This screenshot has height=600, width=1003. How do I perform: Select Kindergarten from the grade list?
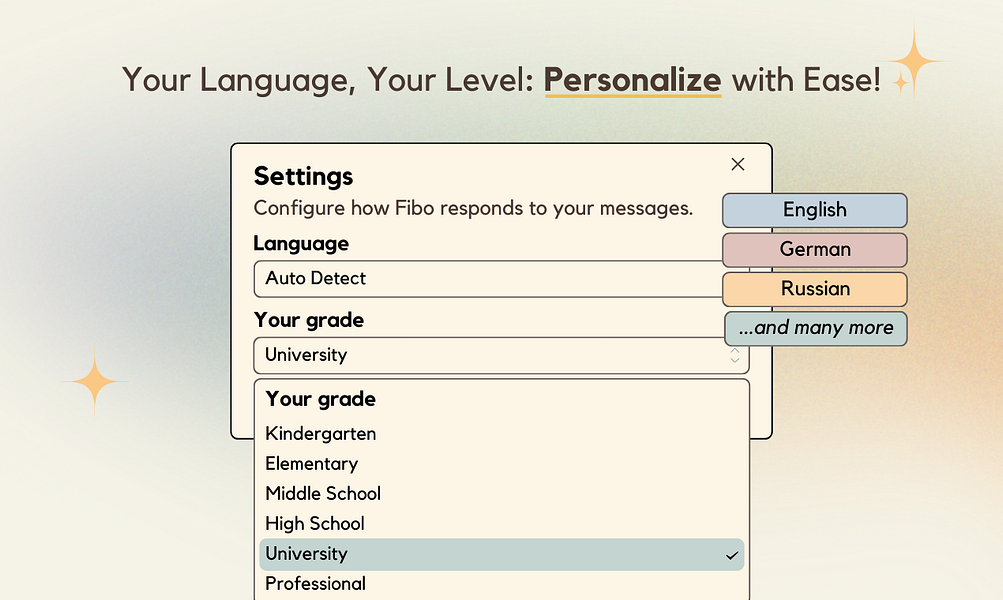[x=320, y=433]
